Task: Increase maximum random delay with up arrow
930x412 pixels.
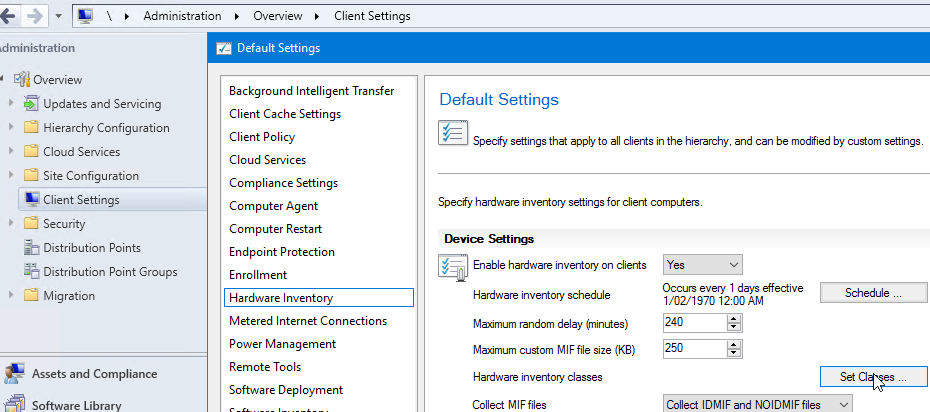Action: click(x=733, y=319)
